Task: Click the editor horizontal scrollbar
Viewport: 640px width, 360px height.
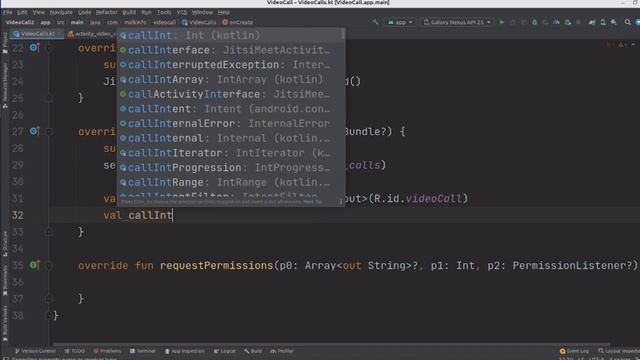Action: (331, 344)
